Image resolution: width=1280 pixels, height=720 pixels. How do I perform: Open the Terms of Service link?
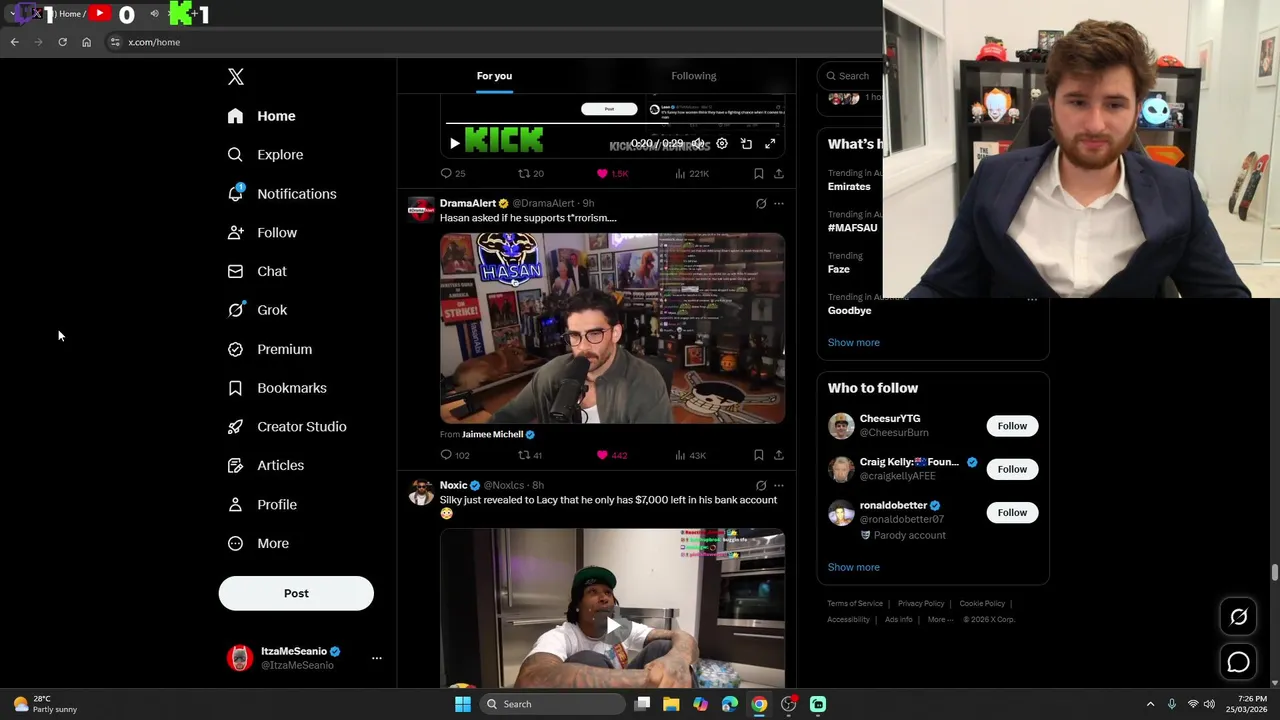coord(855,604)
